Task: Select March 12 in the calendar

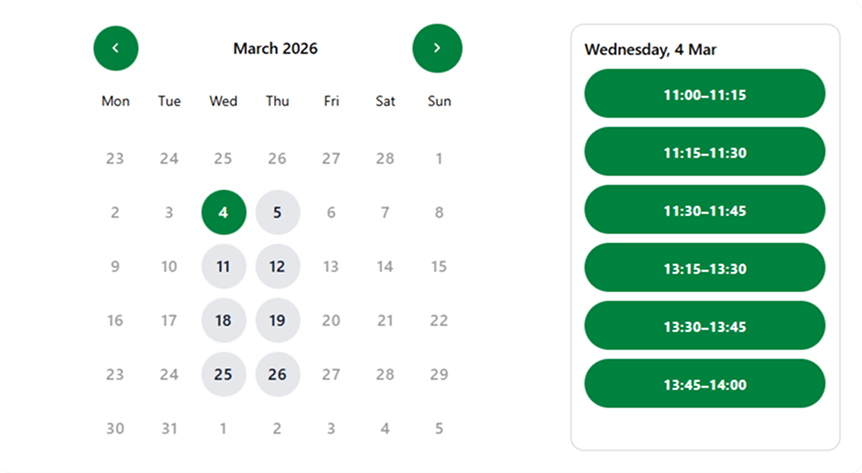Action: [278, 266]
